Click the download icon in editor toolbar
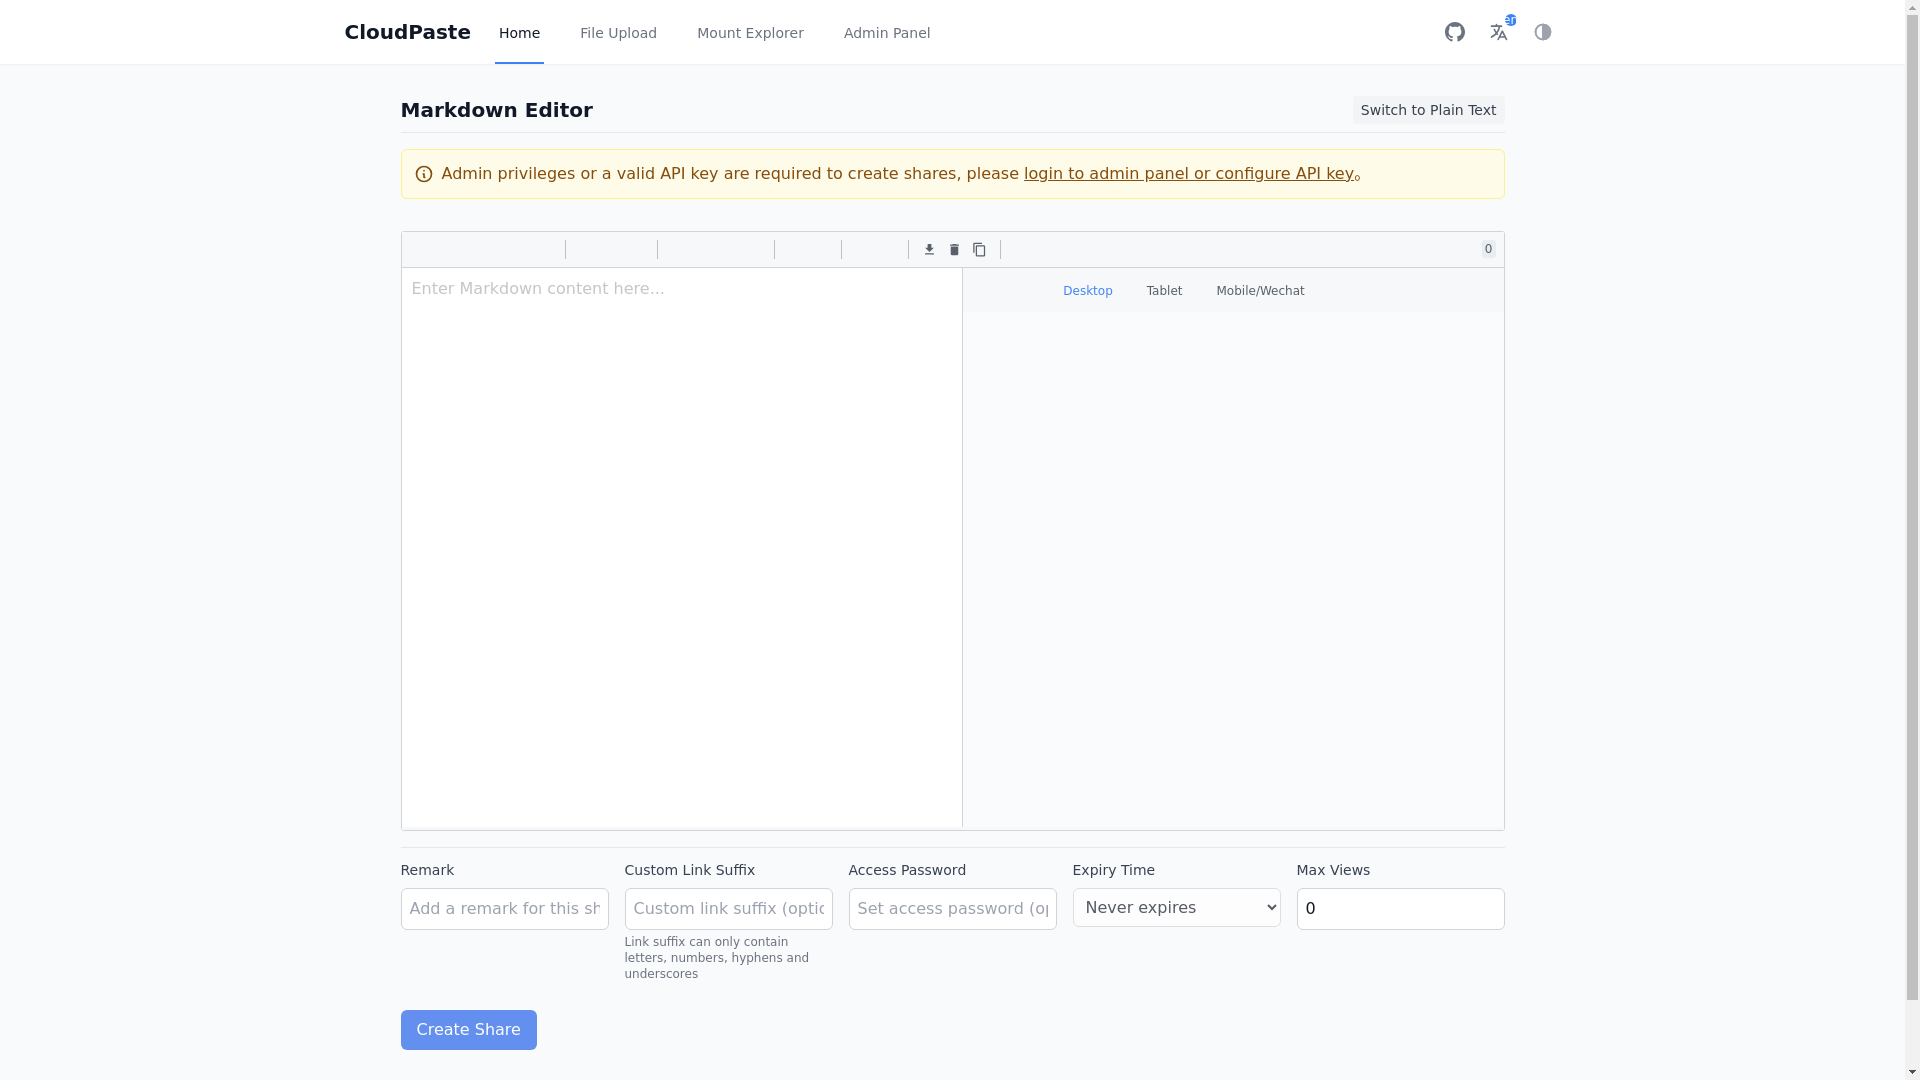This screenshot has width=1920, height=1080. coord(929,250)
